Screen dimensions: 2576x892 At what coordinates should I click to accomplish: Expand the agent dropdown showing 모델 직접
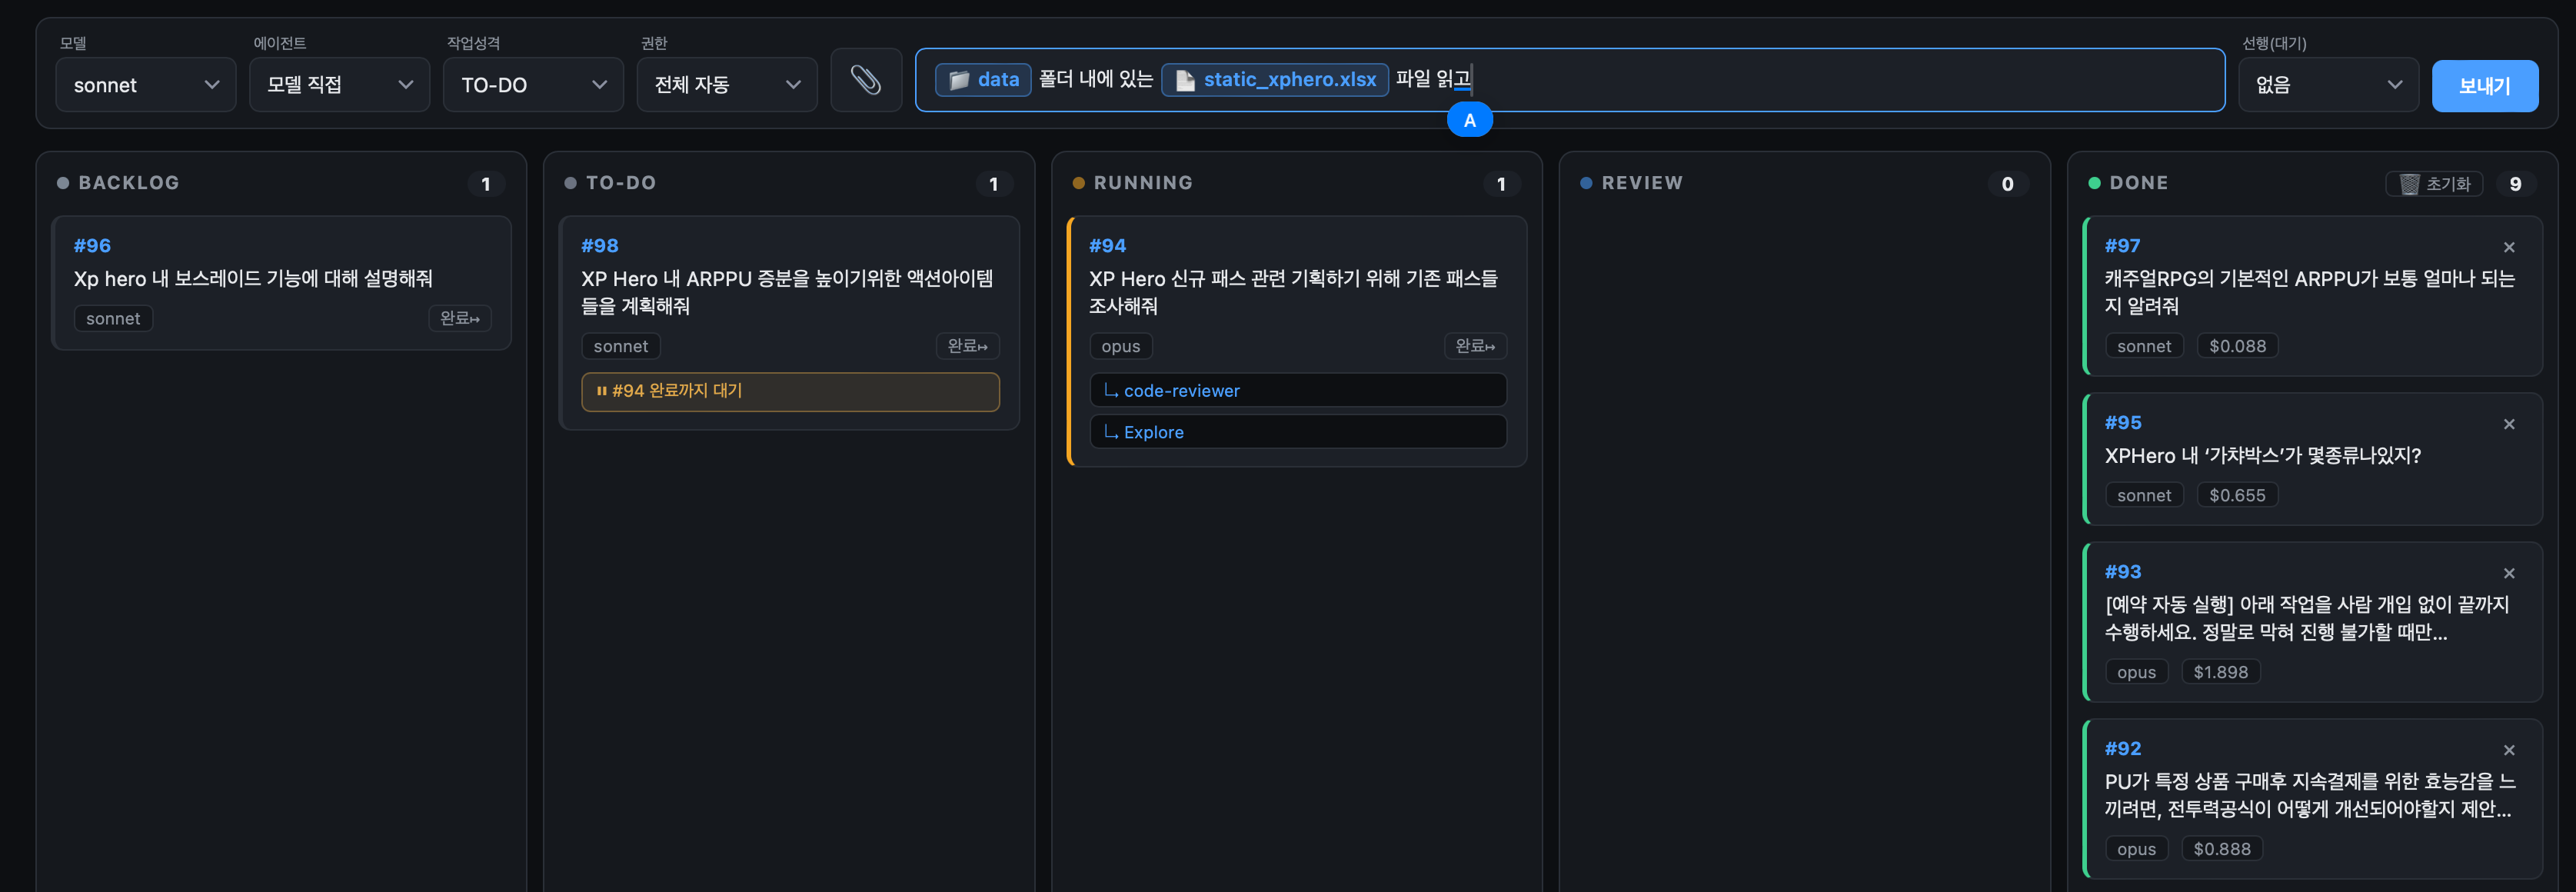pyautogui.click(x=339, y=85)
